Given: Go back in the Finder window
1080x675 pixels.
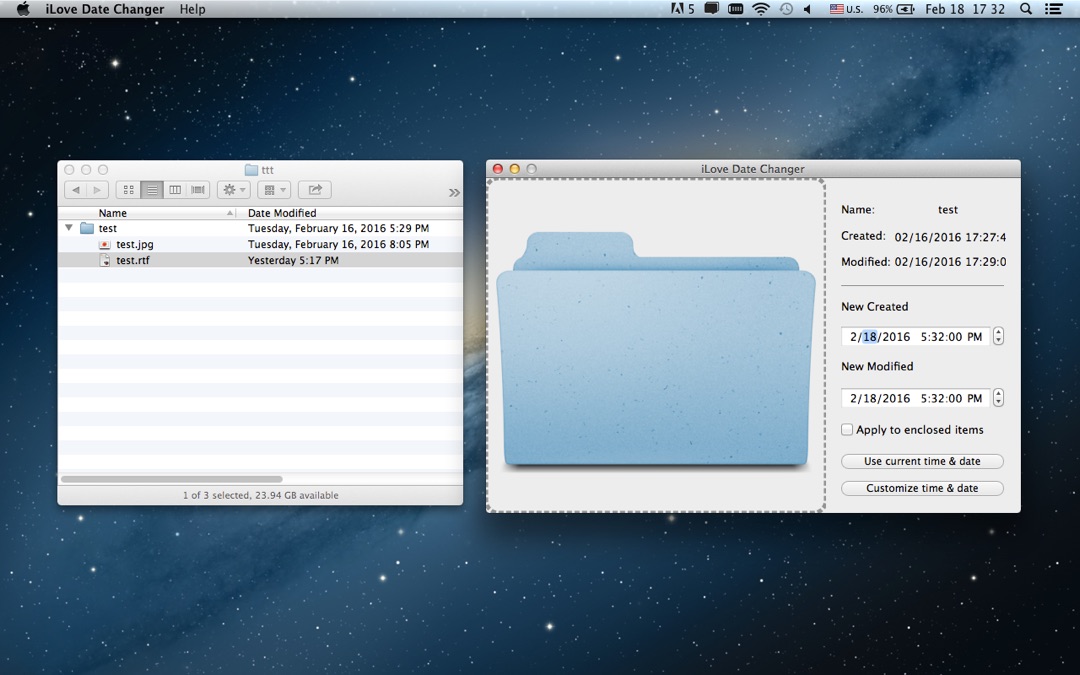Looking at the screenshot, I should tap(75, 190).
